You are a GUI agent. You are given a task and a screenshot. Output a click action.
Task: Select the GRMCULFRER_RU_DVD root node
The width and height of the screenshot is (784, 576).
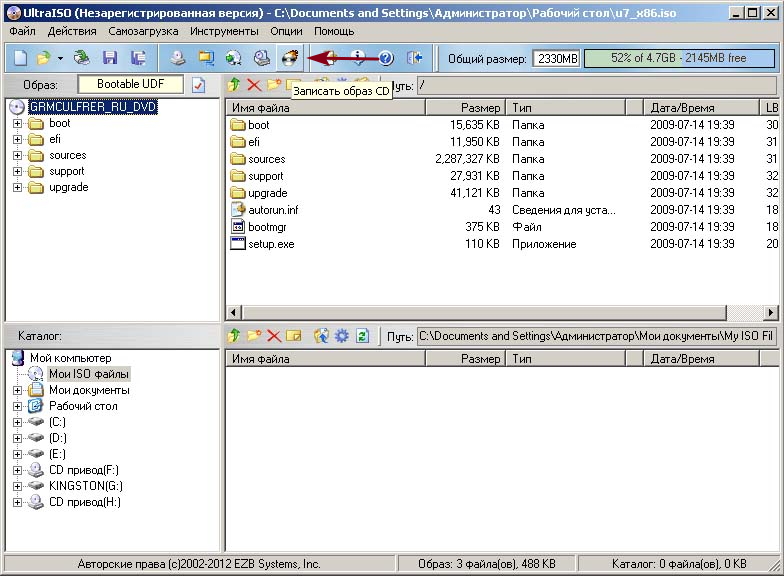coord(93,107)
